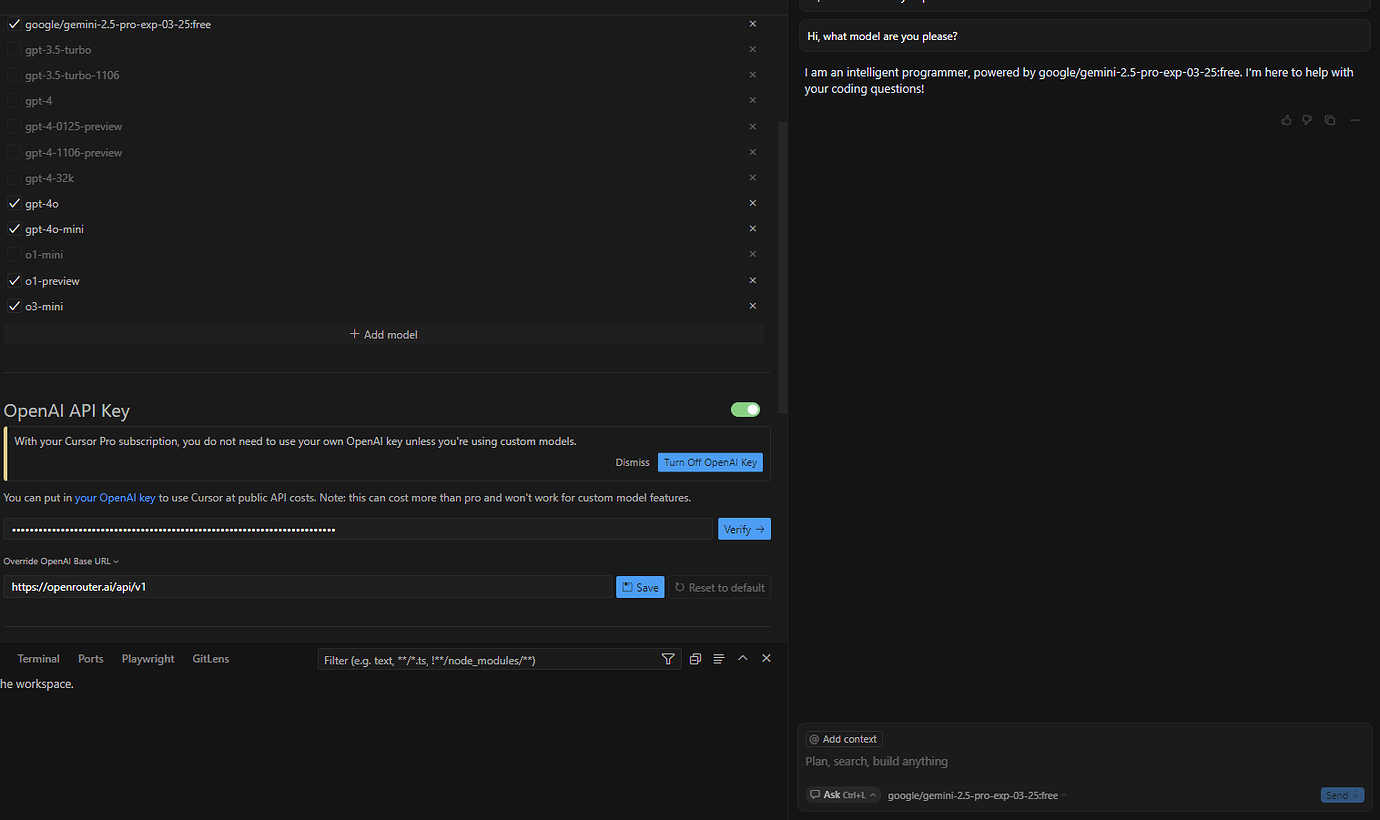This screenshot has height=820, width=1380.
Task: Click the OpenAI API key input field
Action: (358, 529)
